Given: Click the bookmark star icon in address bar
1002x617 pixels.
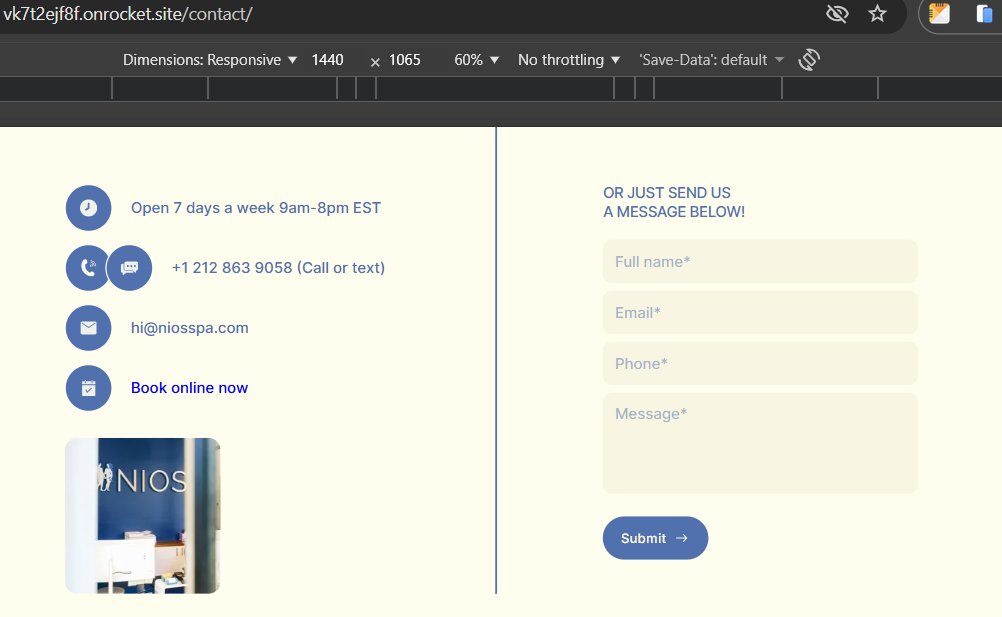Looking at the screenshot, I should click(x=877, y=13).
